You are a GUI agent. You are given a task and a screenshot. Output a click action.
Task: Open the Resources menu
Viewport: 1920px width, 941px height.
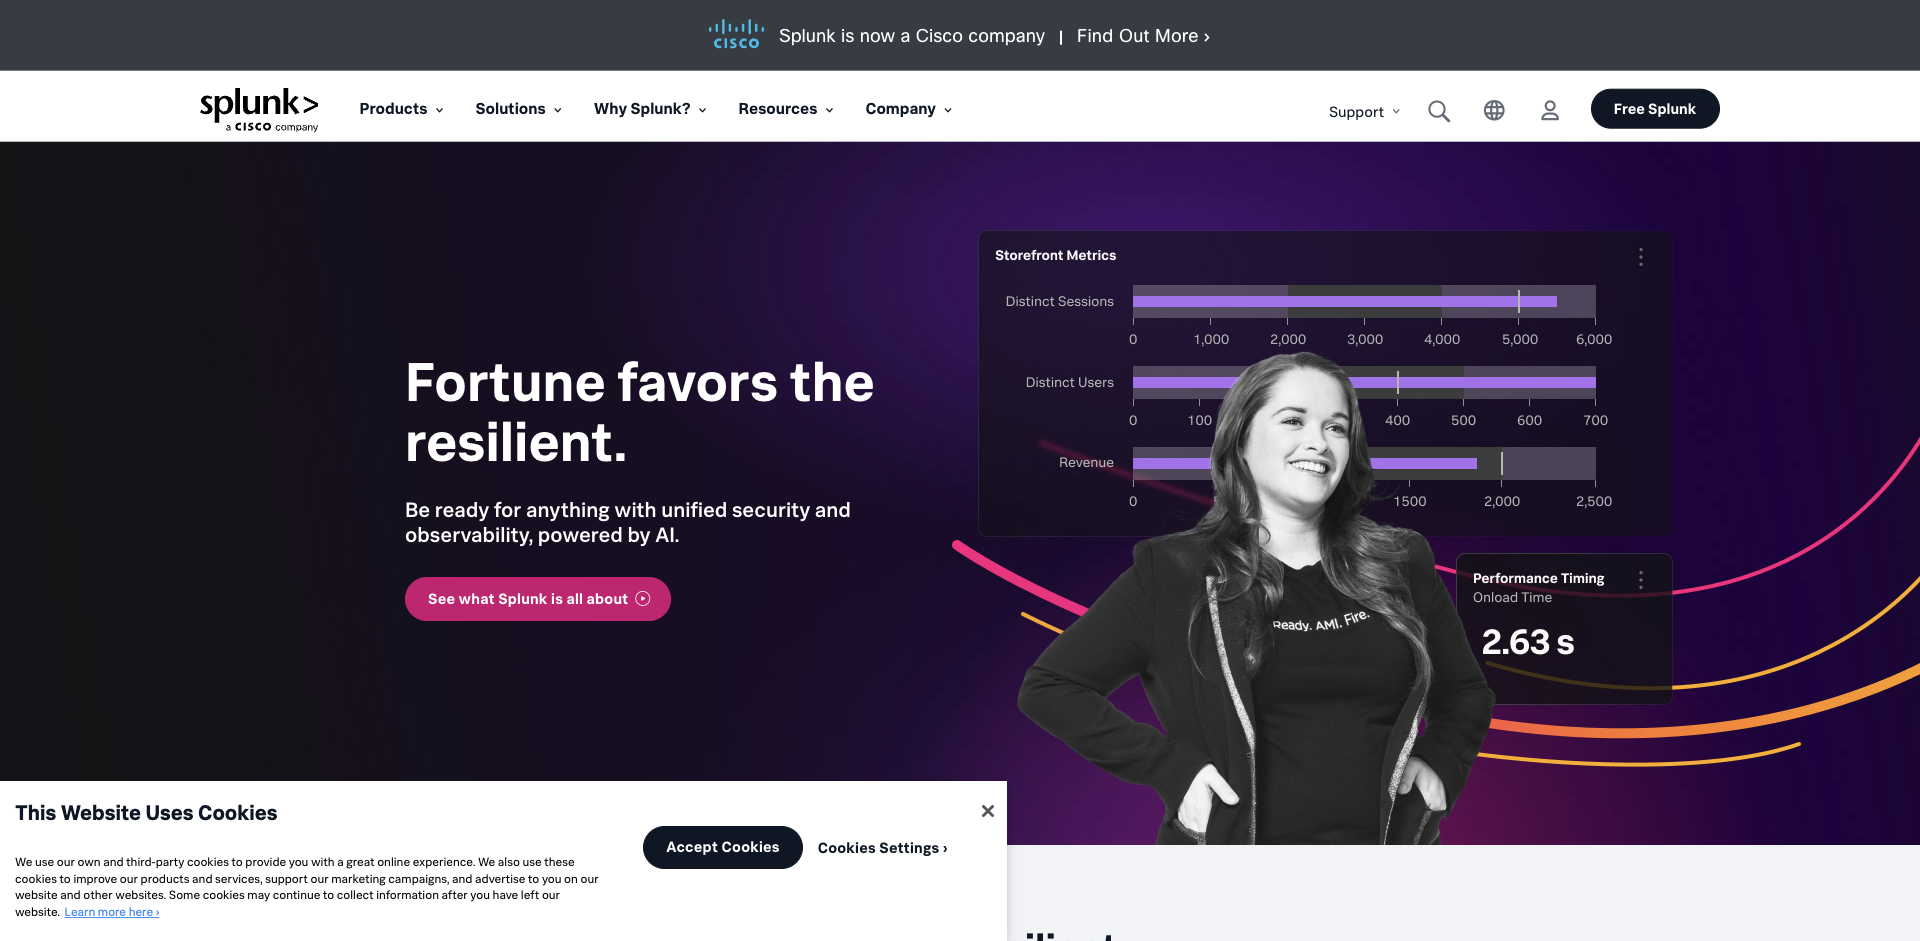(786, 109)
